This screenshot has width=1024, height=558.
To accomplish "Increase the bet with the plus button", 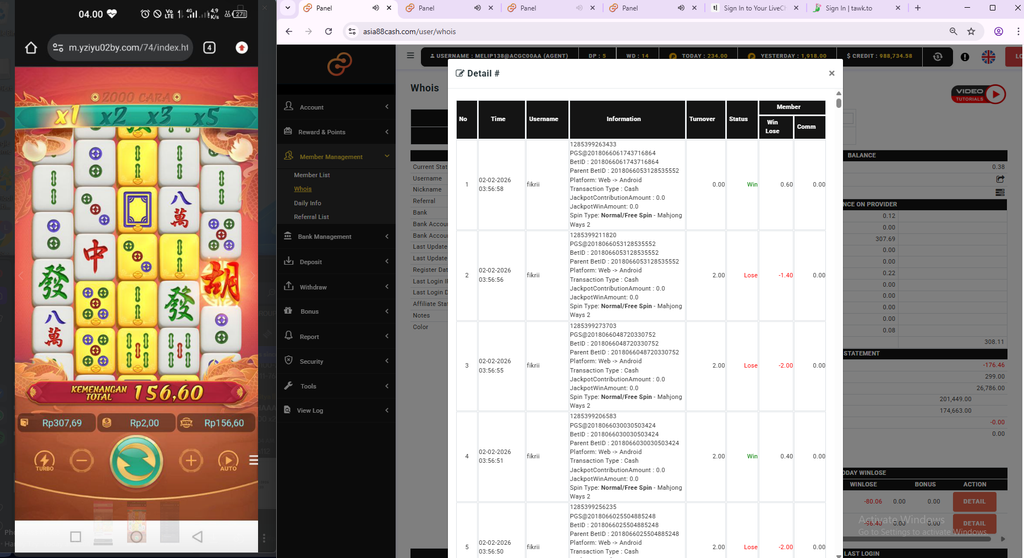I will 191,461.
